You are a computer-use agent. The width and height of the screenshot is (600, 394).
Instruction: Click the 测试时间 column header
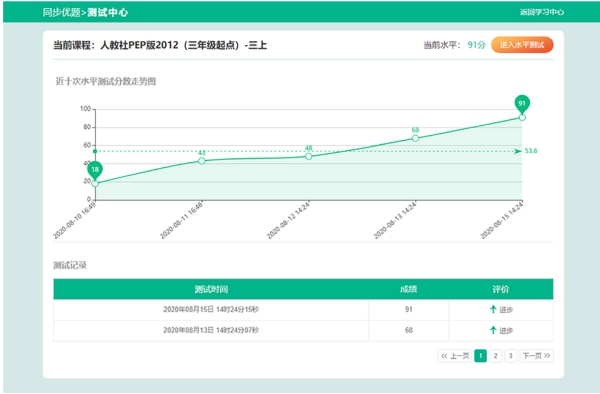point(211,289)
